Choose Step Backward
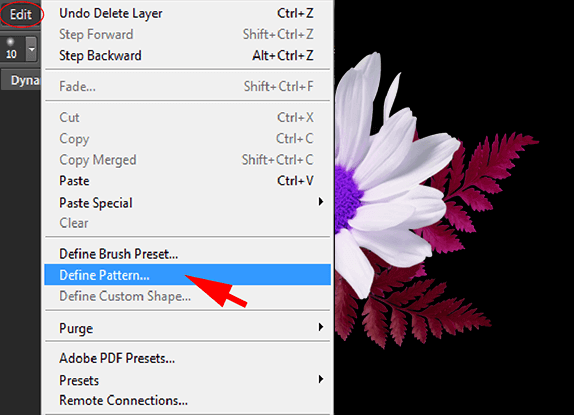Image resolution: width=574 pixels, height=415 pixels. coord(187,56)
